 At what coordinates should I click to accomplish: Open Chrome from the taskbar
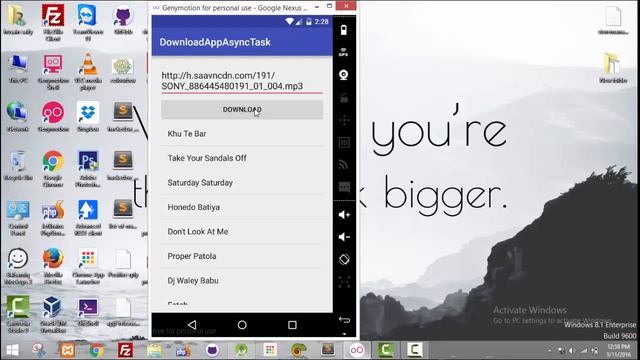pyautogui.click(x=96, y=350)
